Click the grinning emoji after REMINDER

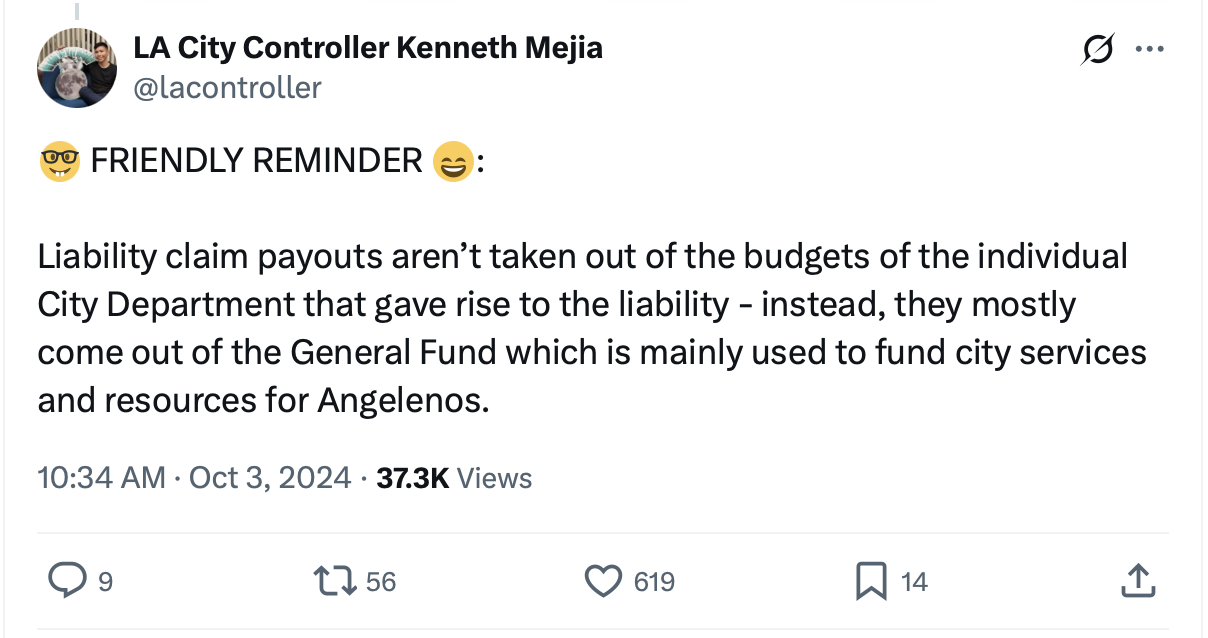tap(452, 160)
